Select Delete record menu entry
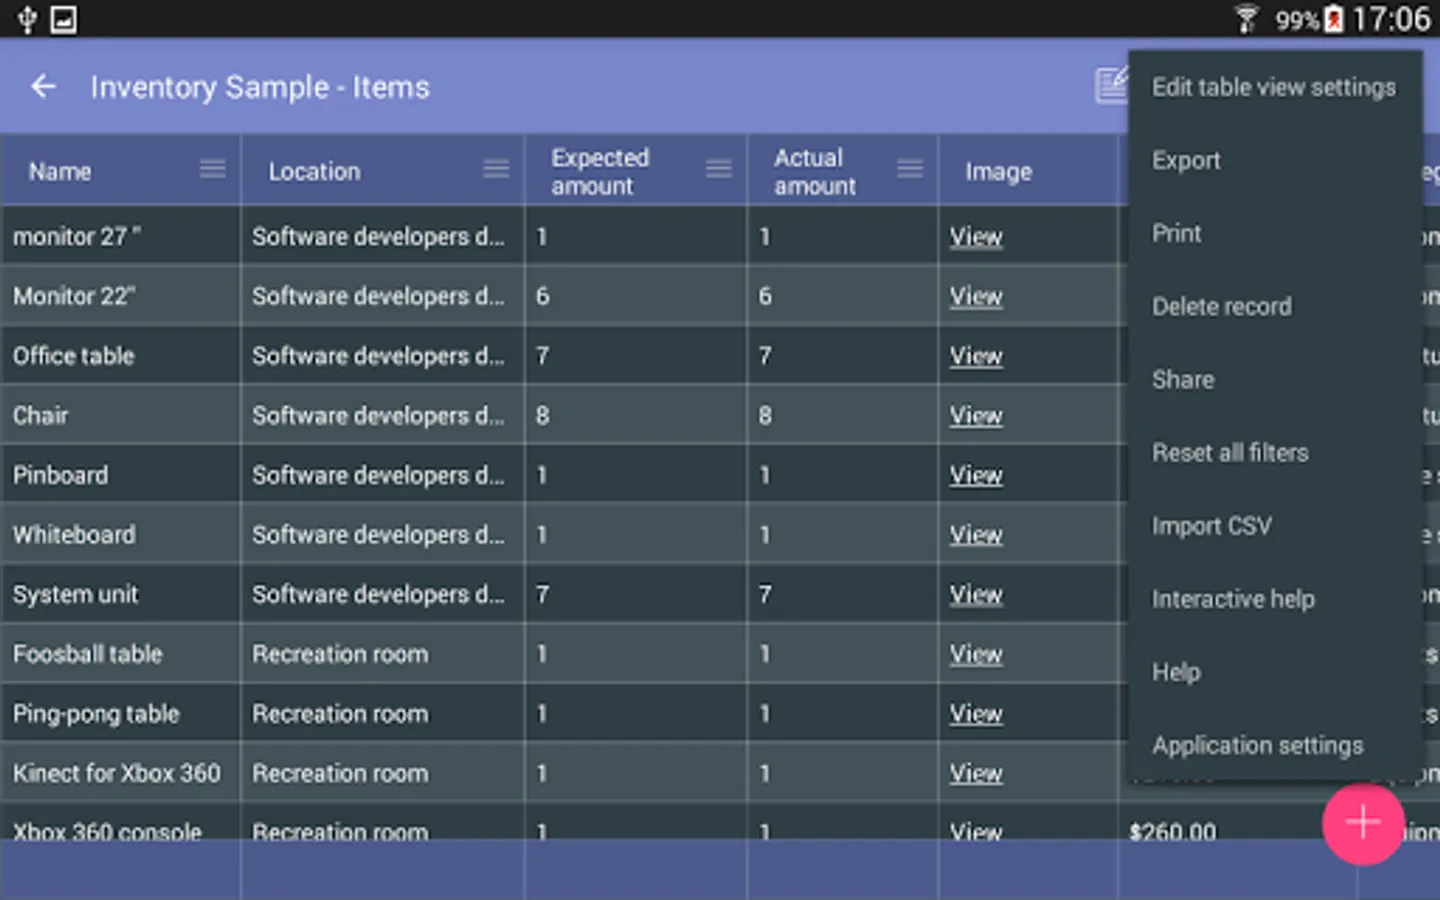 (x=1274, y=306)
